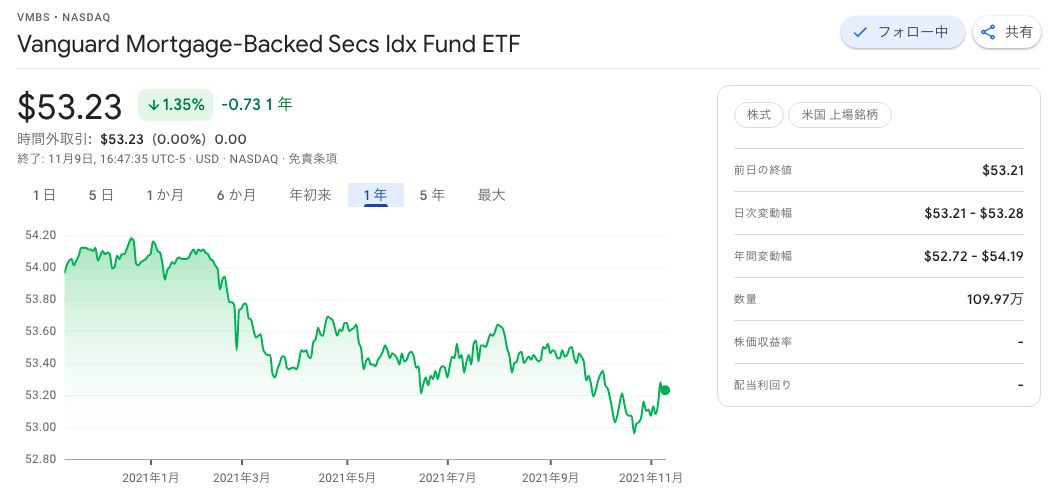This screenshot has height=497, width=1055.
Task: Select the 年初来 range tab
Action: 310,196
